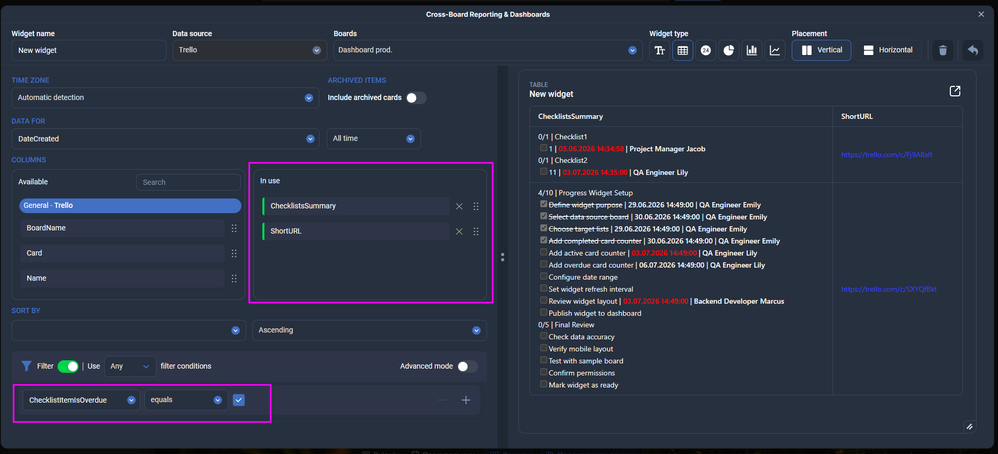This screenshot has height=454, width=998.
Task: Select the Card available column
Action: [122, 253]
